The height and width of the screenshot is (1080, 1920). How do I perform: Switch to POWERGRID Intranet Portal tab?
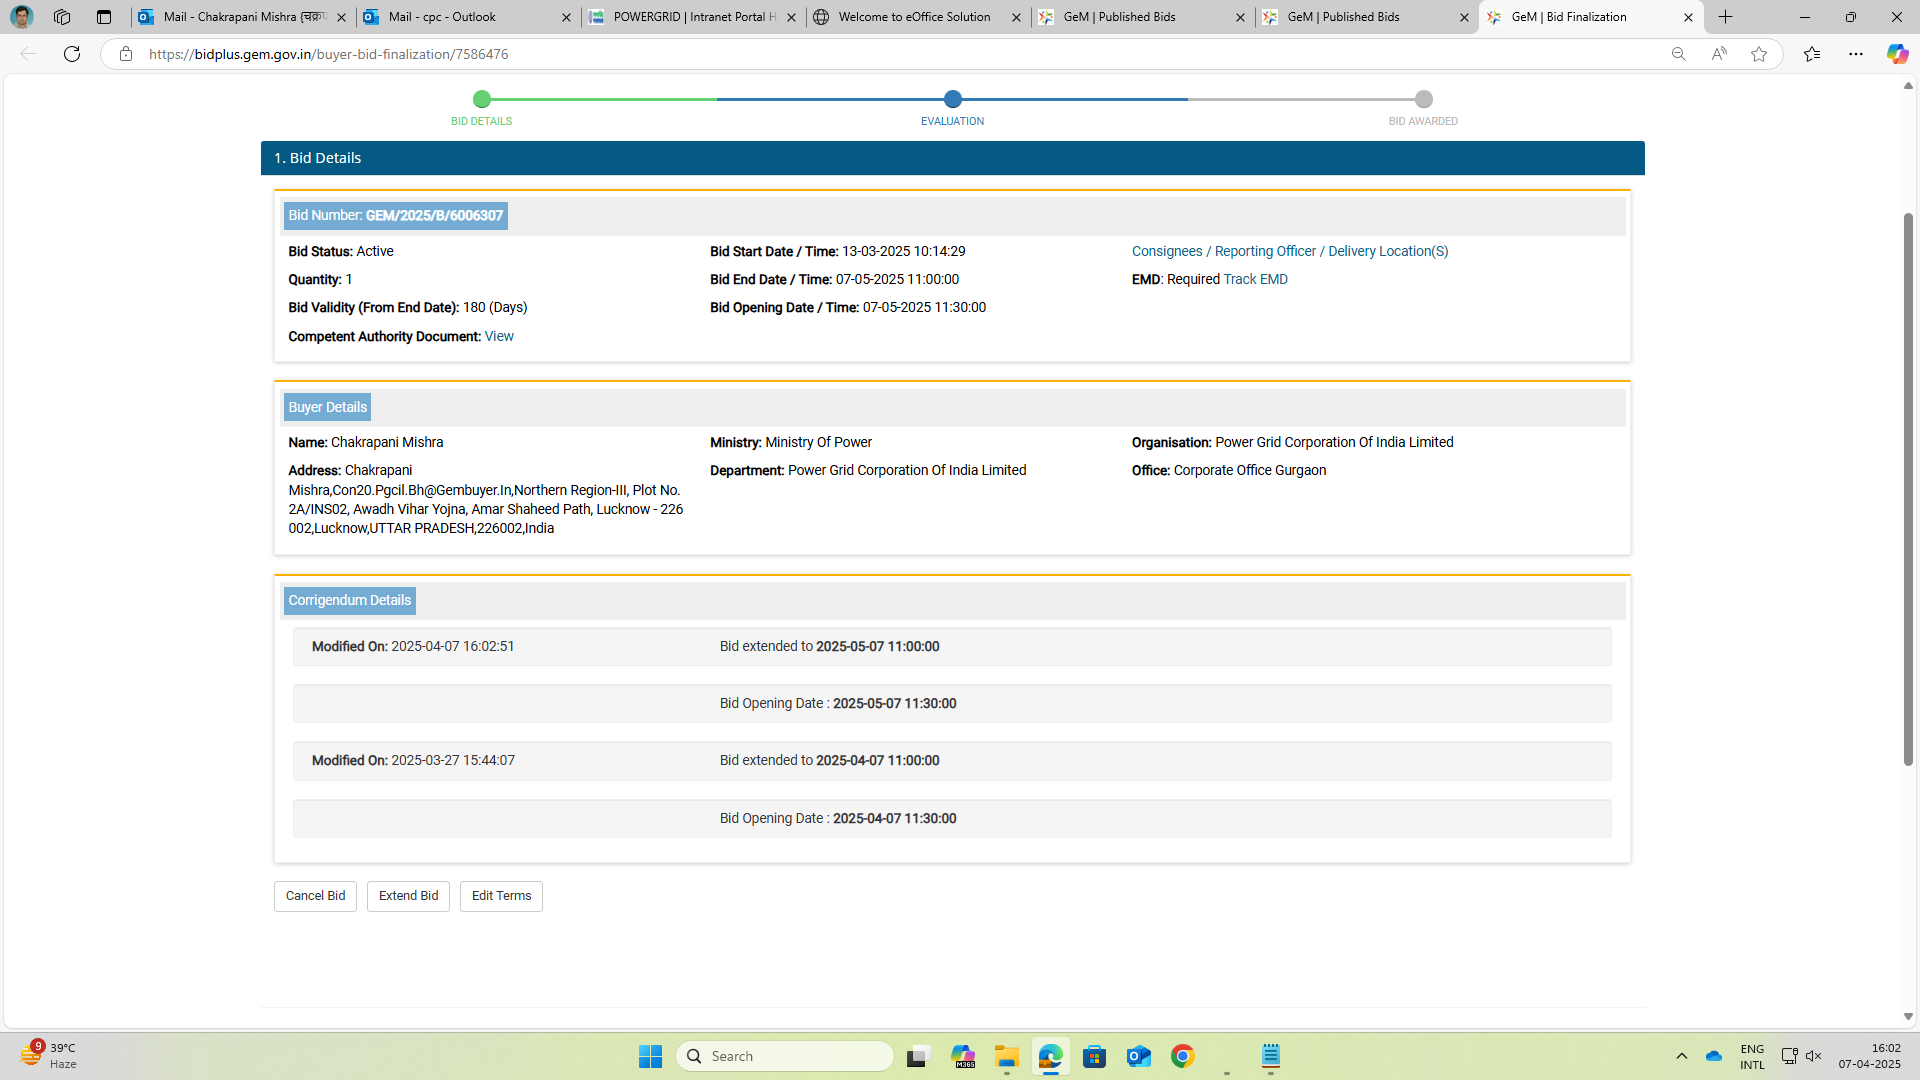coord(692,17)
